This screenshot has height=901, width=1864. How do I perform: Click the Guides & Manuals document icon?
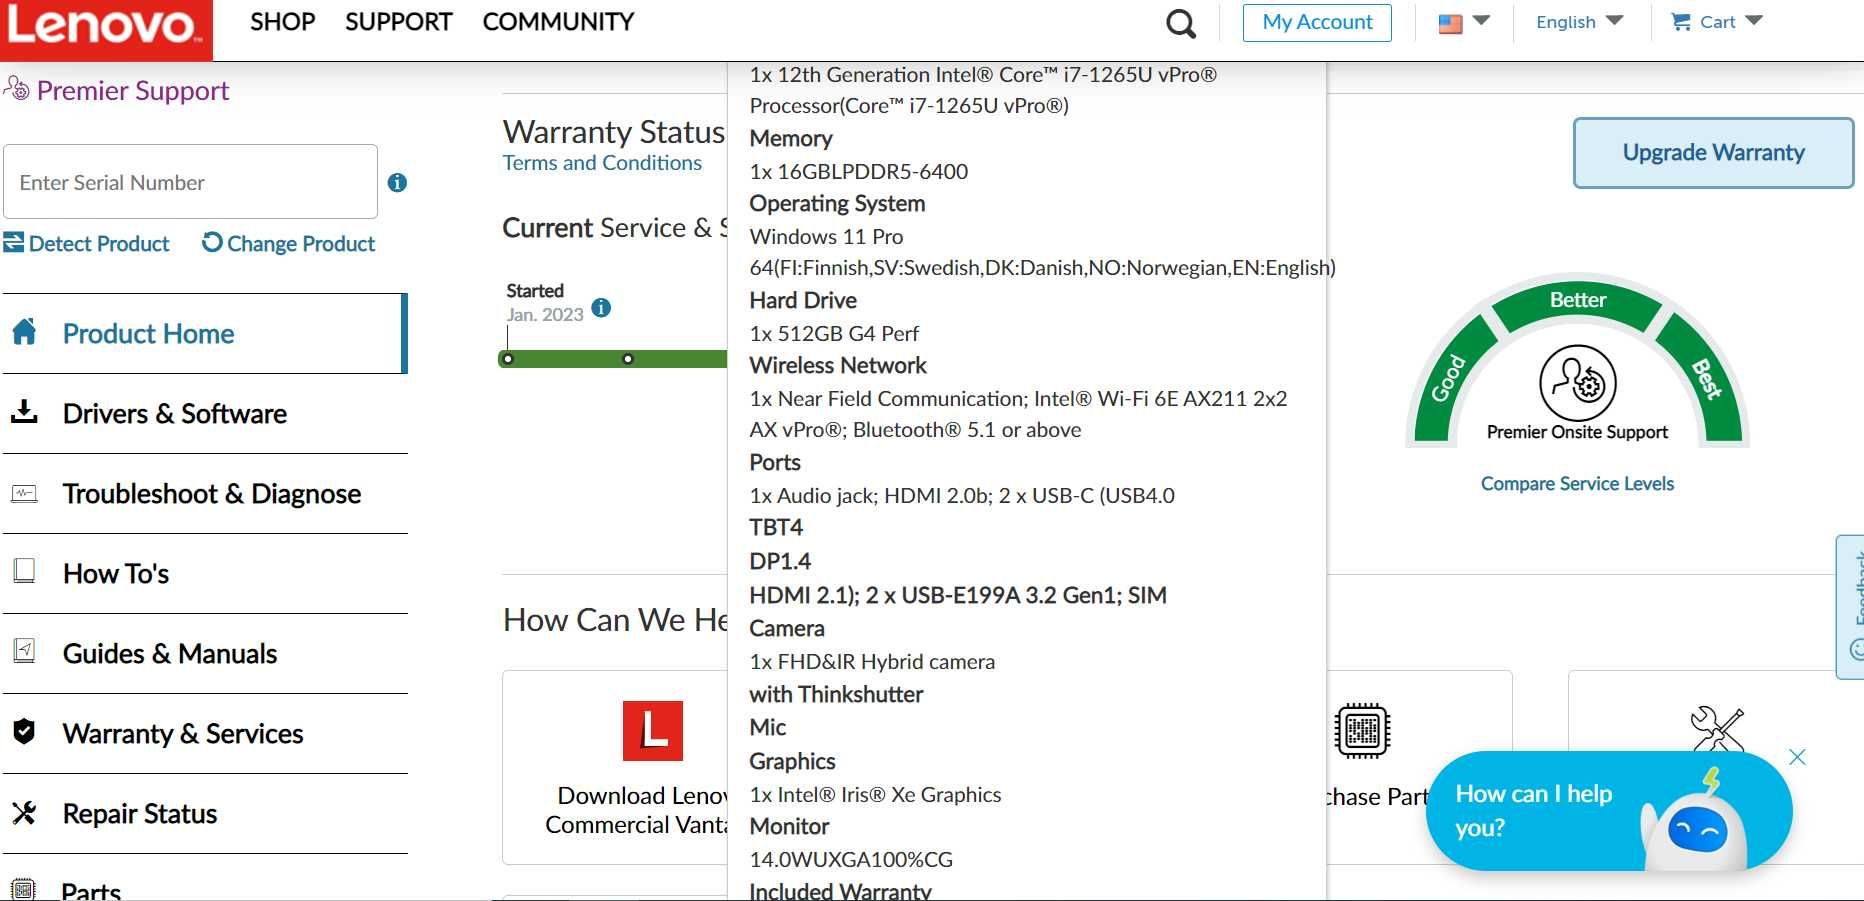pyautogui.click(x=24, y=651)
